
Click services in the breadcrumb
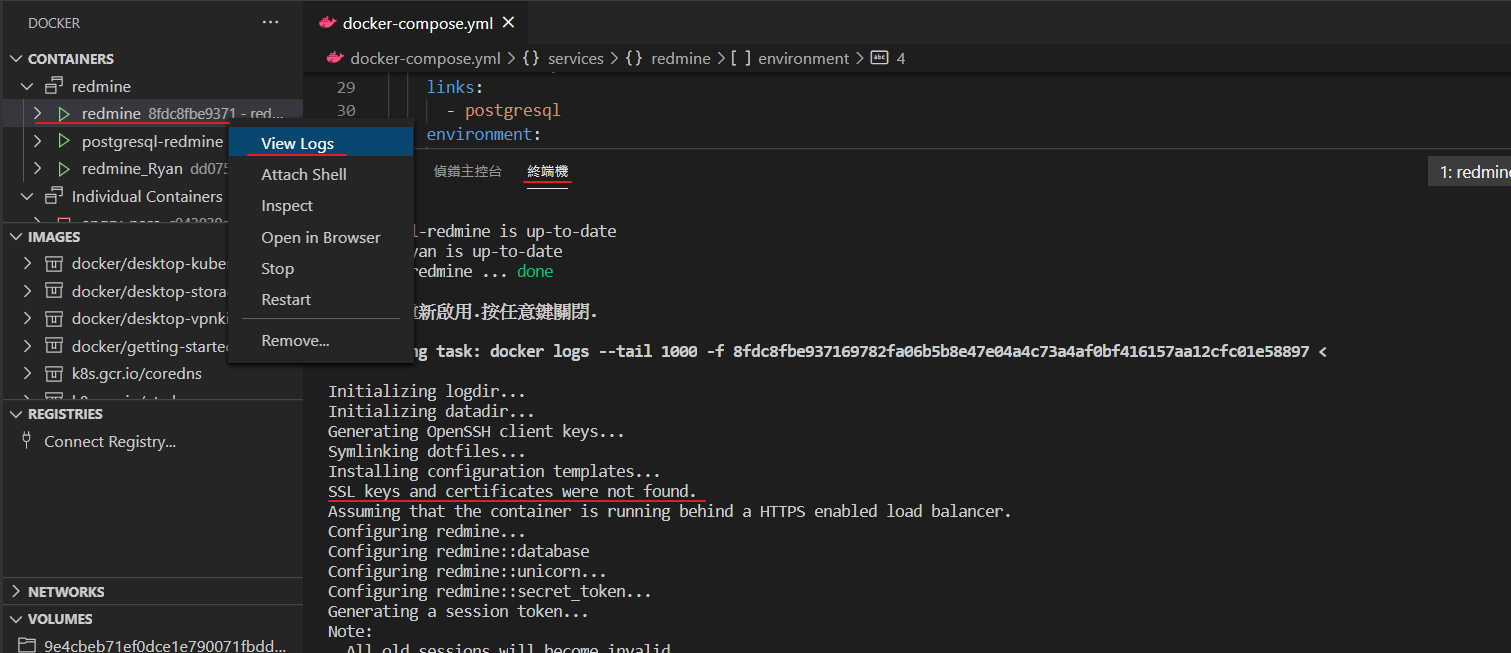pyautogui.click(x=576, y=58)
